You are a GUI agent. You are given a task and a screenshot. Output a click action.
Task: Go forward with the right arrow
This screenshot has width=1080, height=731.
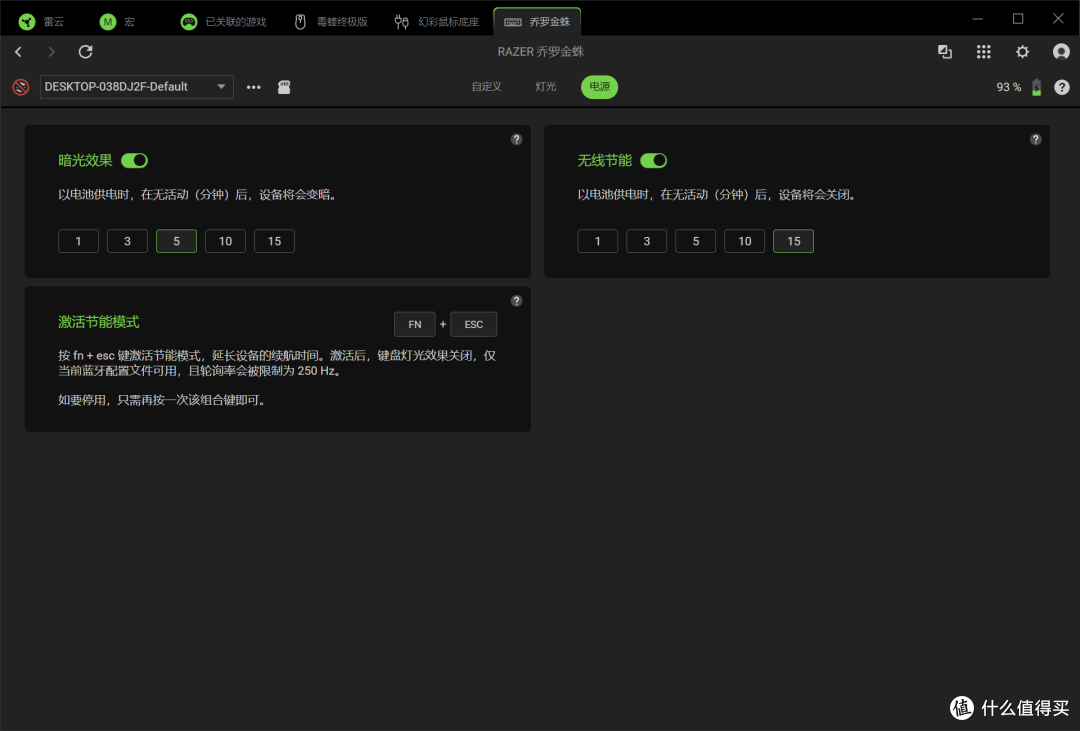[x=51, y=52]
